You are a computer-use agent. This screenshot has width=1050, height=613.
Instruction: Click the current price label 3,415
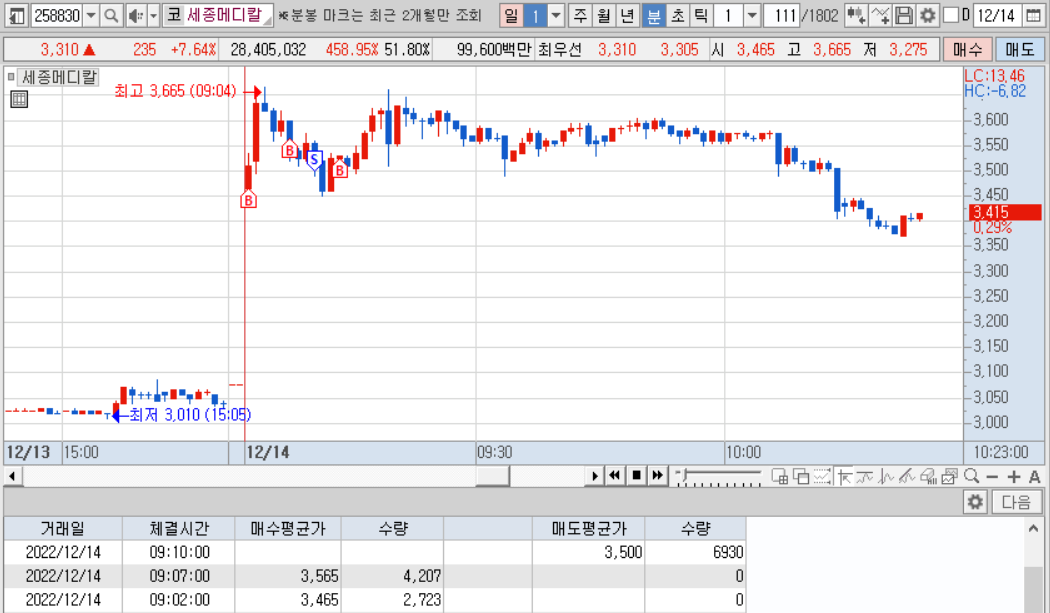[x=1004, y=212]
